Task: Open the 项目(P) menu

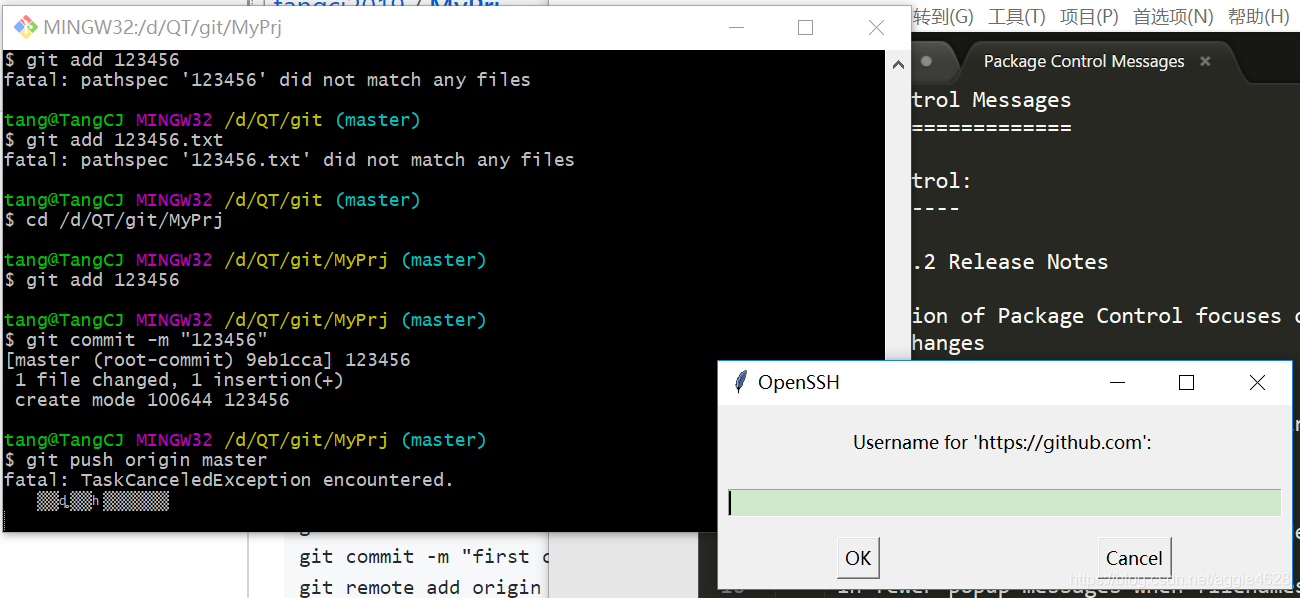Action: [x=1089, y=16]
